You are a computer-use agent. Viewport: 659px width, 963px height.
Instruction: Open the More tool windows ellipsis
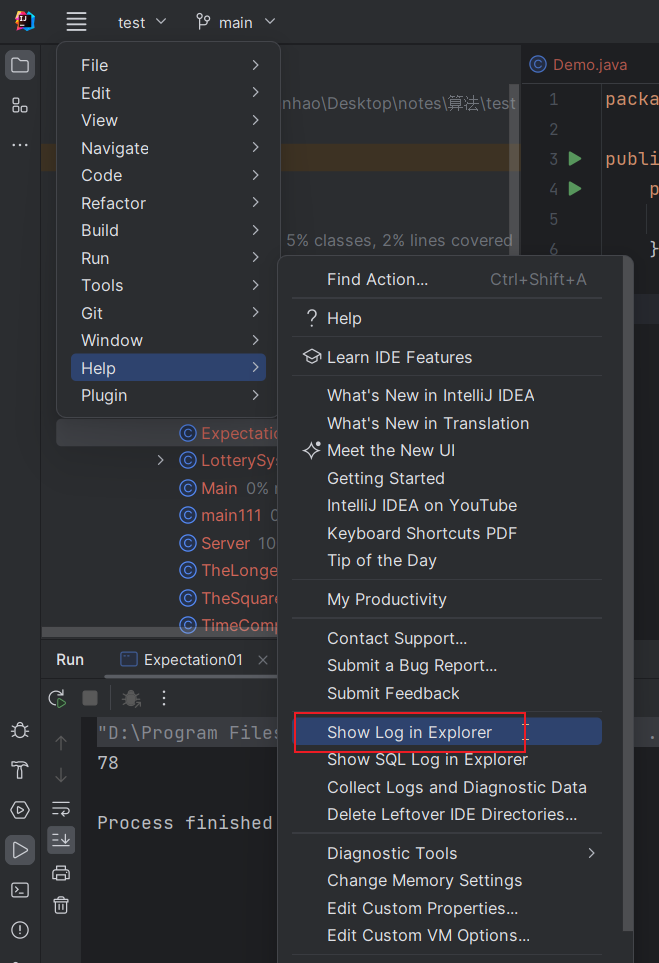point(20,145)
